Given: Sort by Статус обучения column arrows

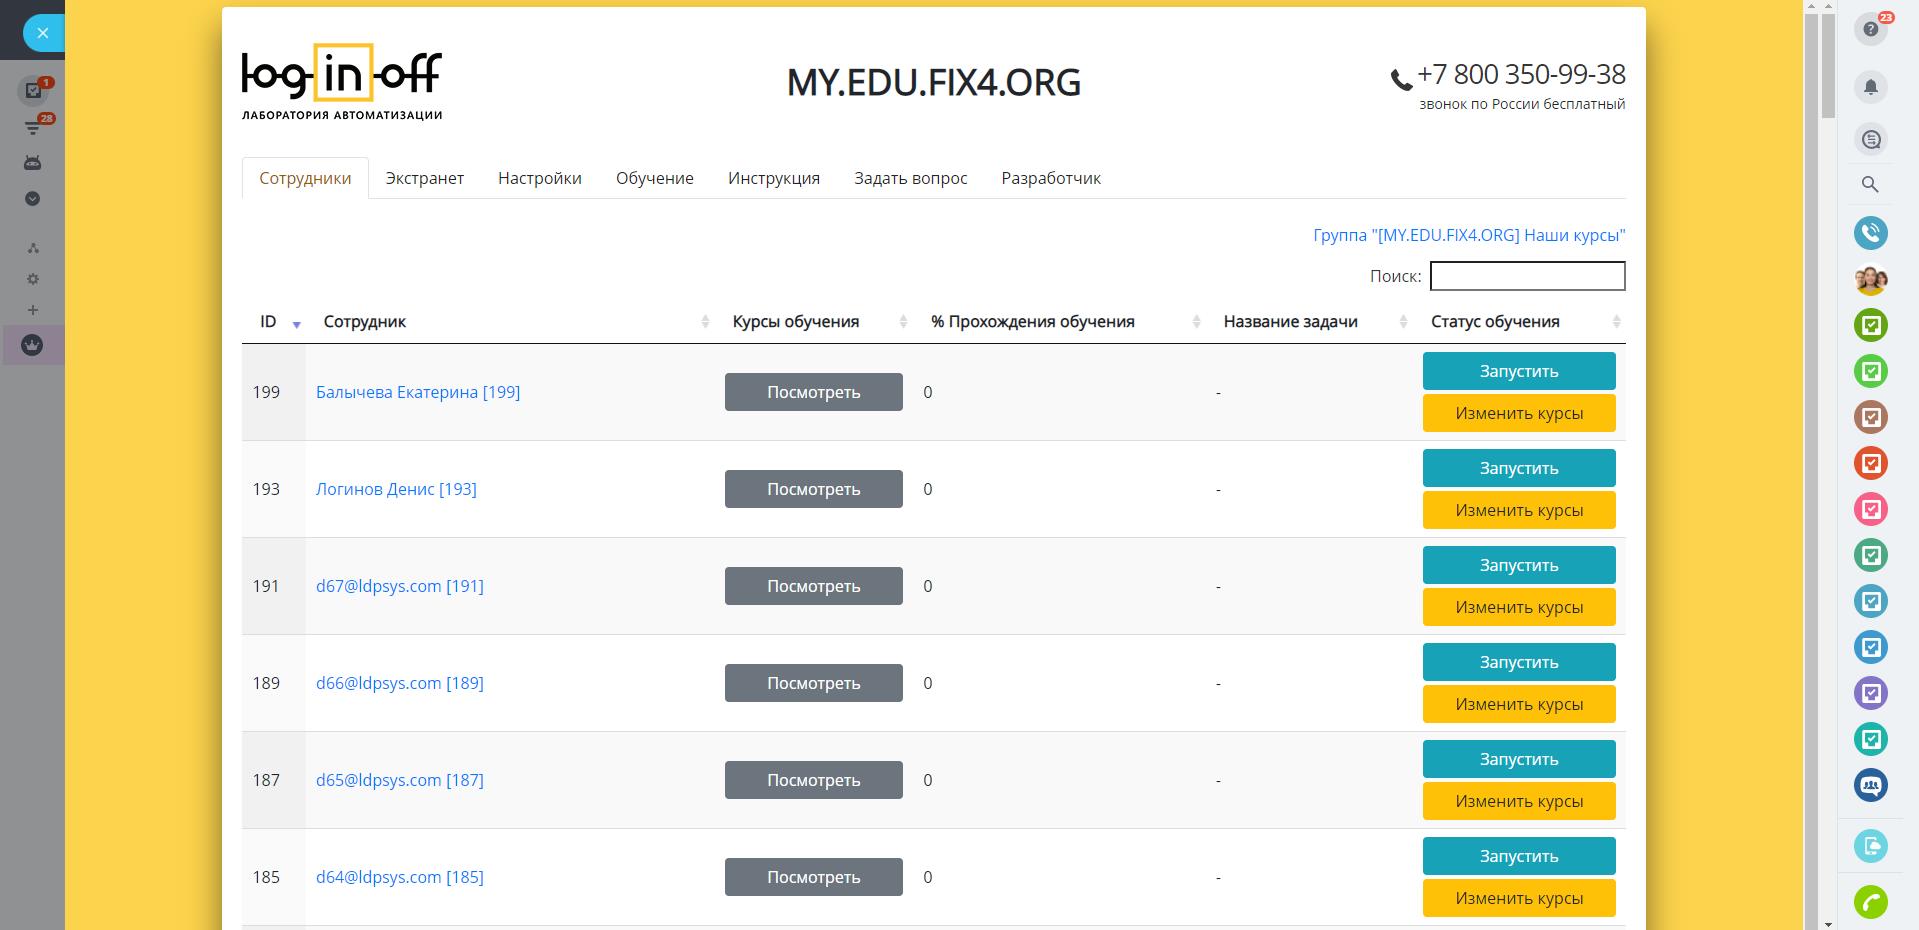Looking at the screenshot, I should (1616, 322).
